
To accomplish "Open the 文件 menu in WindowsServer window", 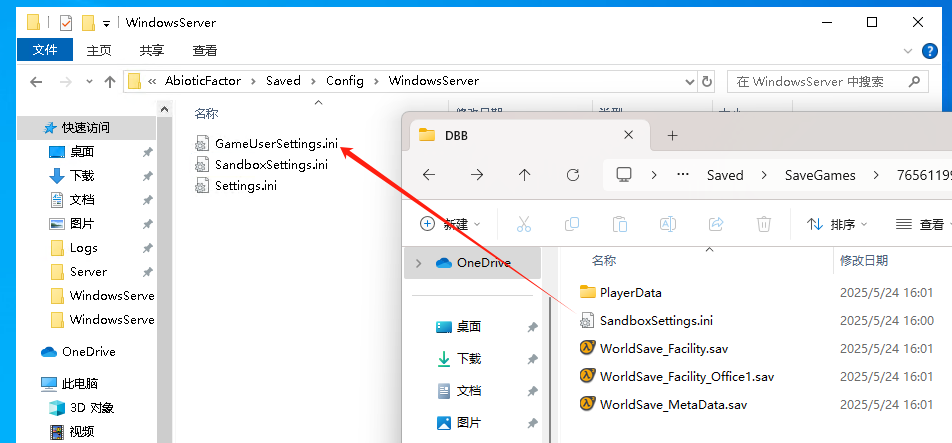I will click(x=45, y=50).
